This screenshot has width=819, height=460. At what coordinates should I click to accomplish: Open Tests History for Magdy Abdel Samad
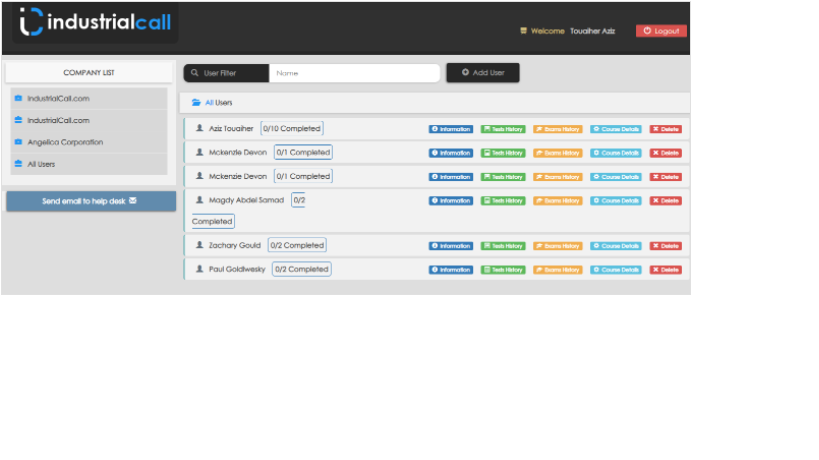(503, 200)
